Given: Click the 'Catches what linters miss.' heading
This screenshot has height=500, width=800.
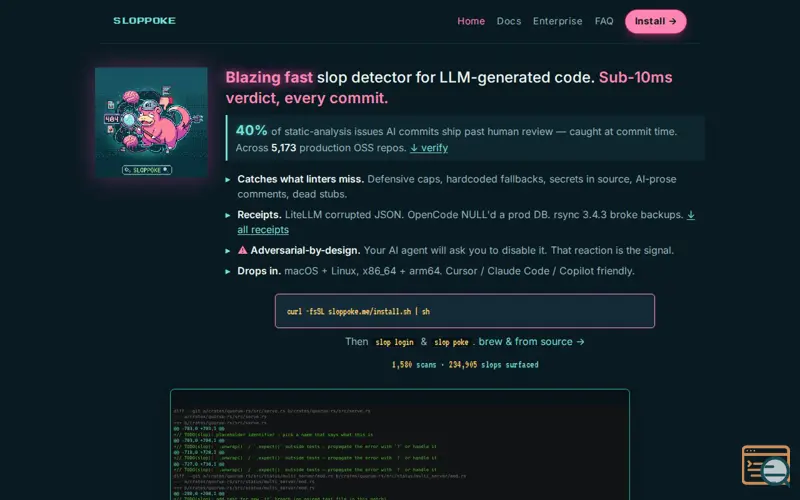Looking at the screenshot, I should click(x=301, y=179).
